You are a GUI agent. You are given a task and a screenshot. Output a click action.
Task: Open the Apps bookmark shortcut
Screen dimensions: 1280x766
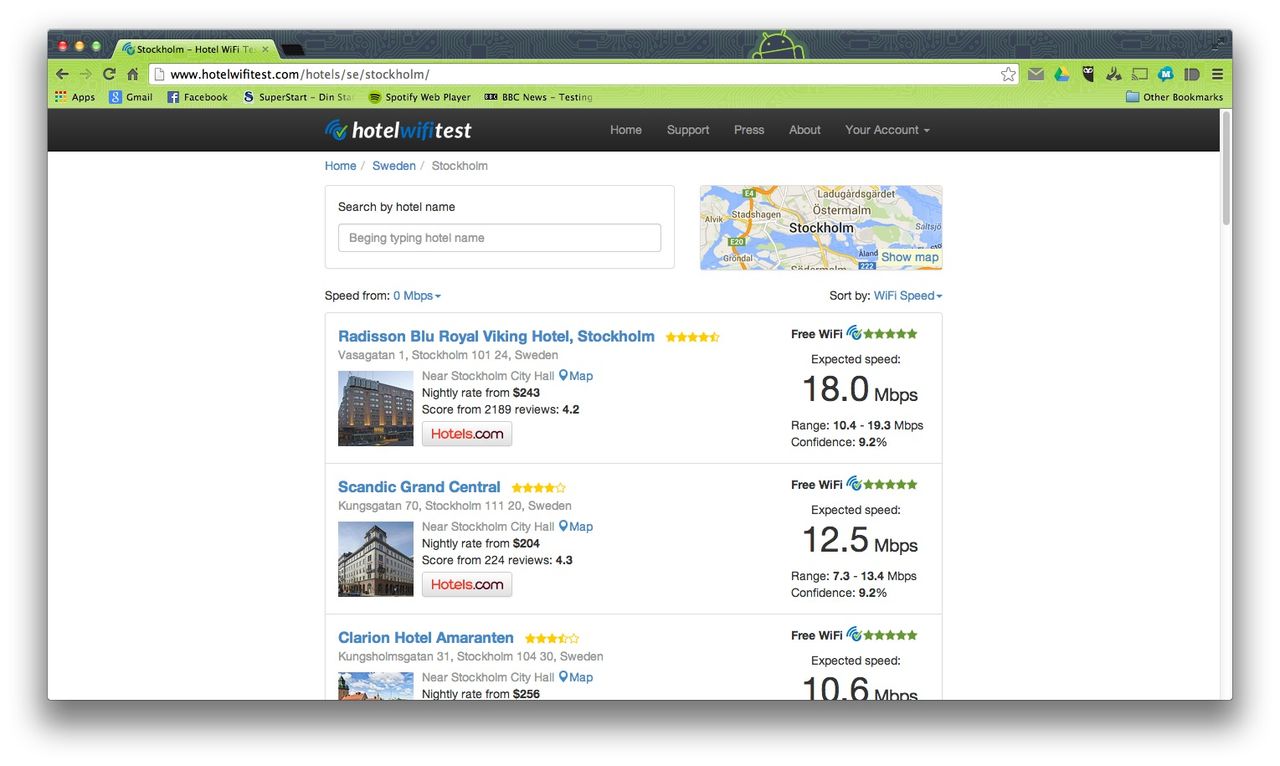75,97
